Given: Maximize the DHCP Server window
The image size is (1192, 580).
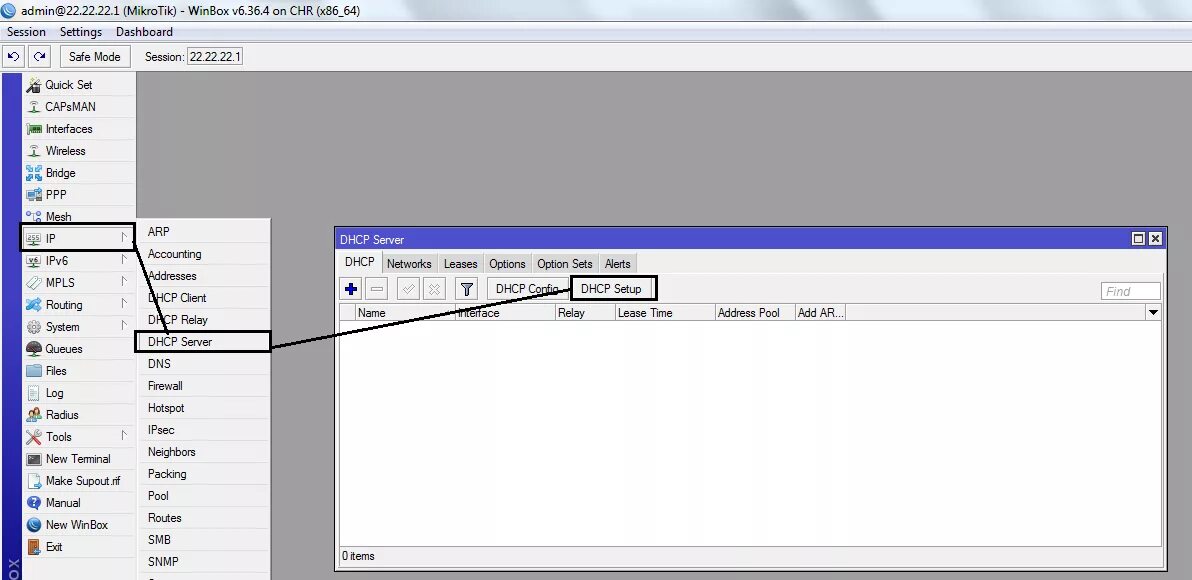Looking at the screenshot, I should [1138, 239].
